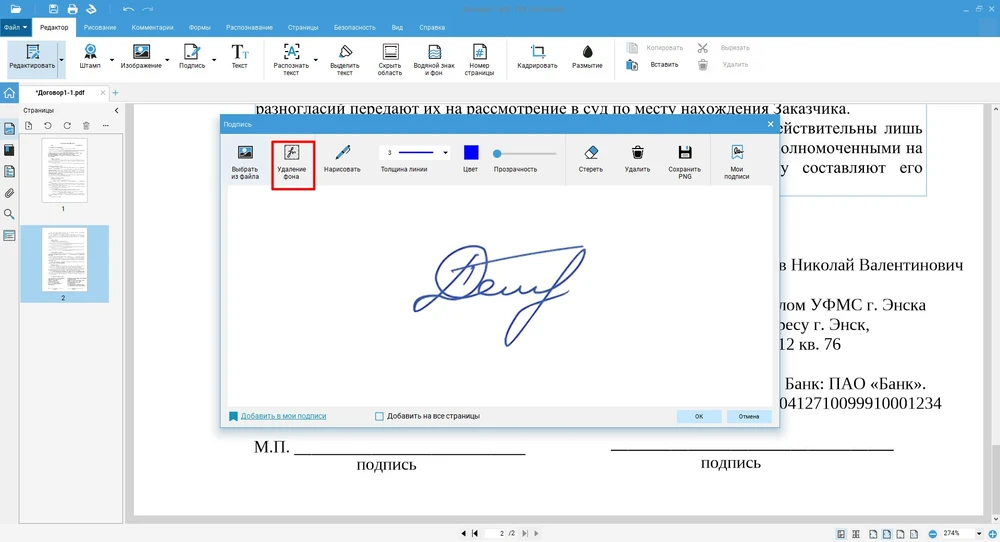Click the blue Цвет color swatch
The width and height of the screenshot is (1000, 542).
click(x=471, y=153)
